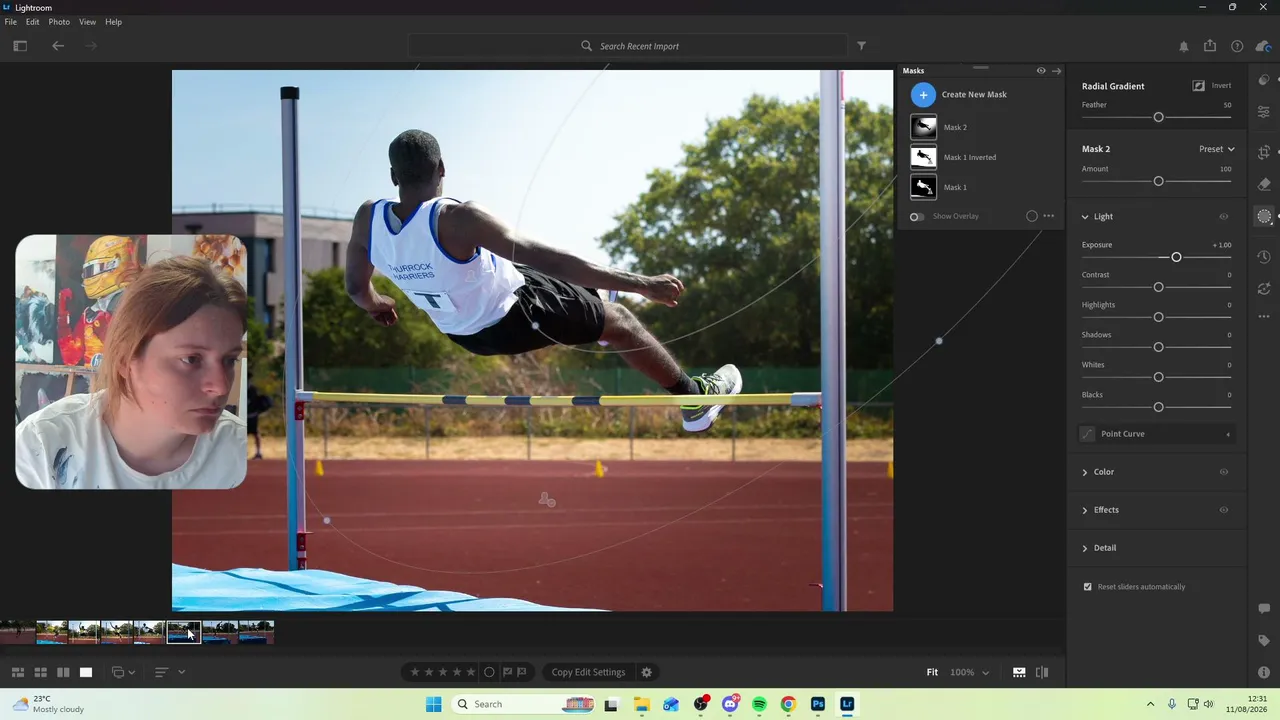Open the Edit menu
This screenshot has height=720, width=1280.
[33, 22]
